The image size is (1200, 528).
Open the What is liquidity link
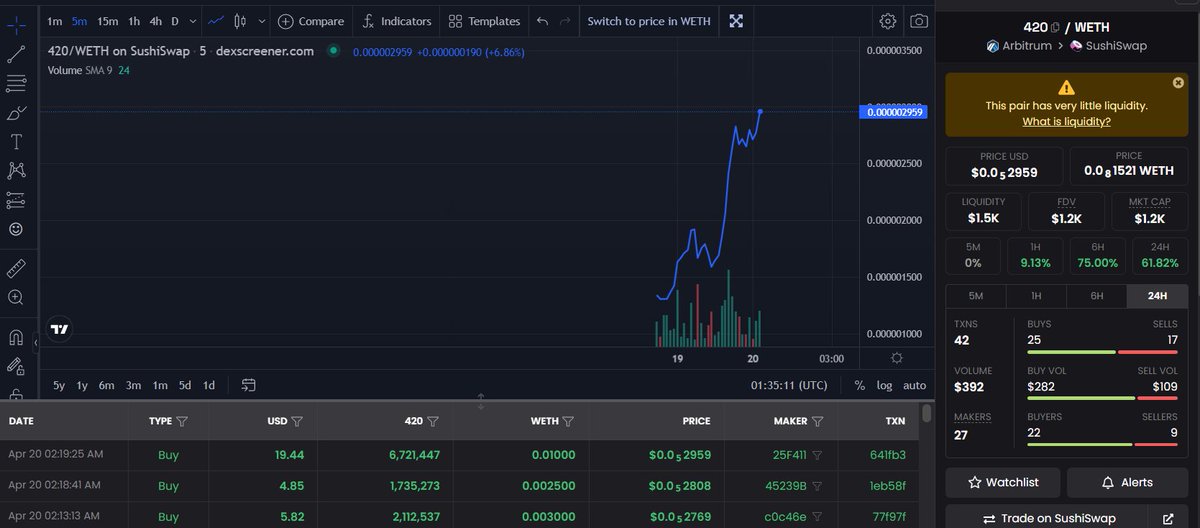coord(1066,121)
